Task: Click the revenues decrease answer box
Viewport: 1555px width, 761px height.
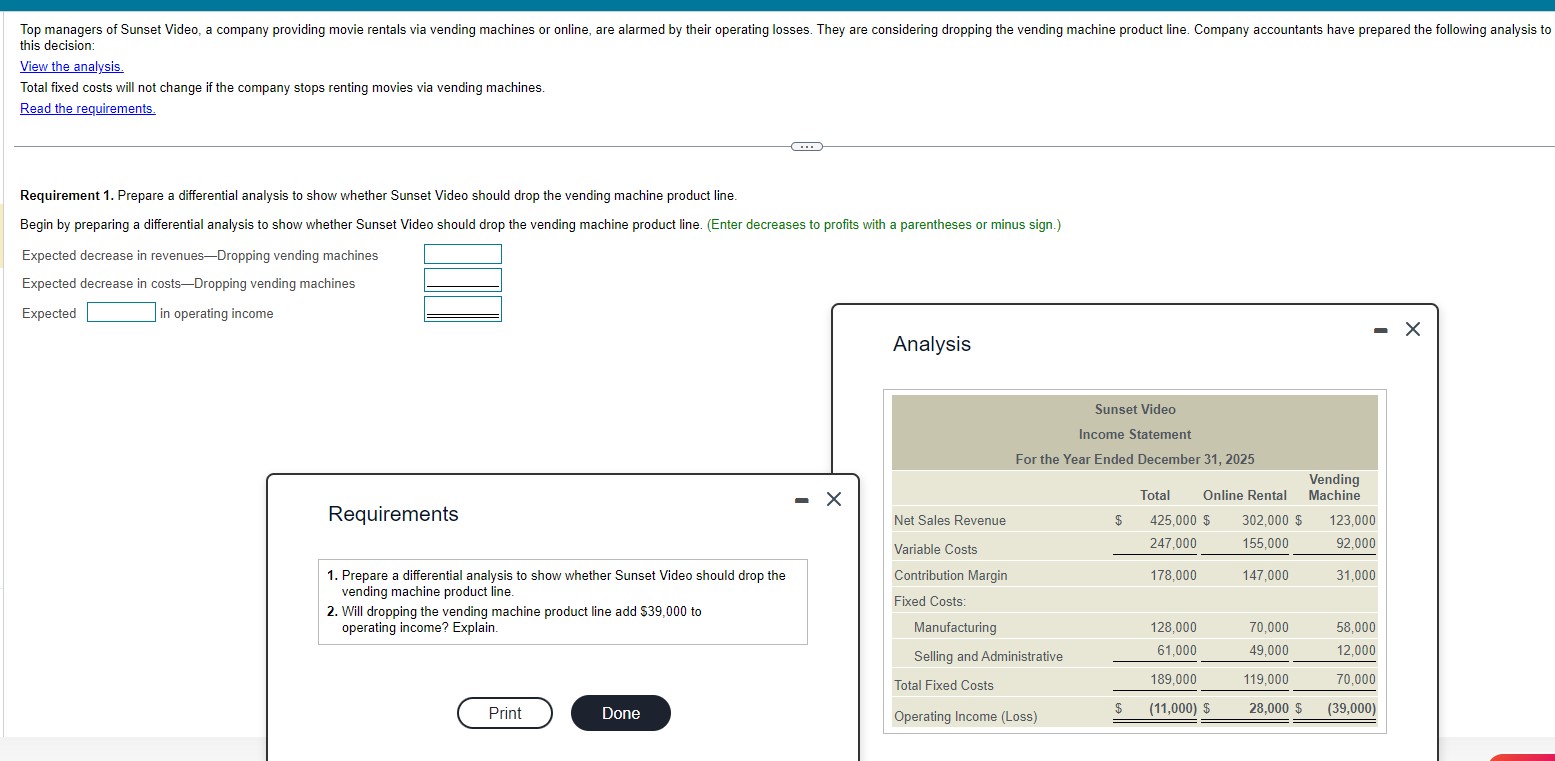Action: (x=462, y=254)
